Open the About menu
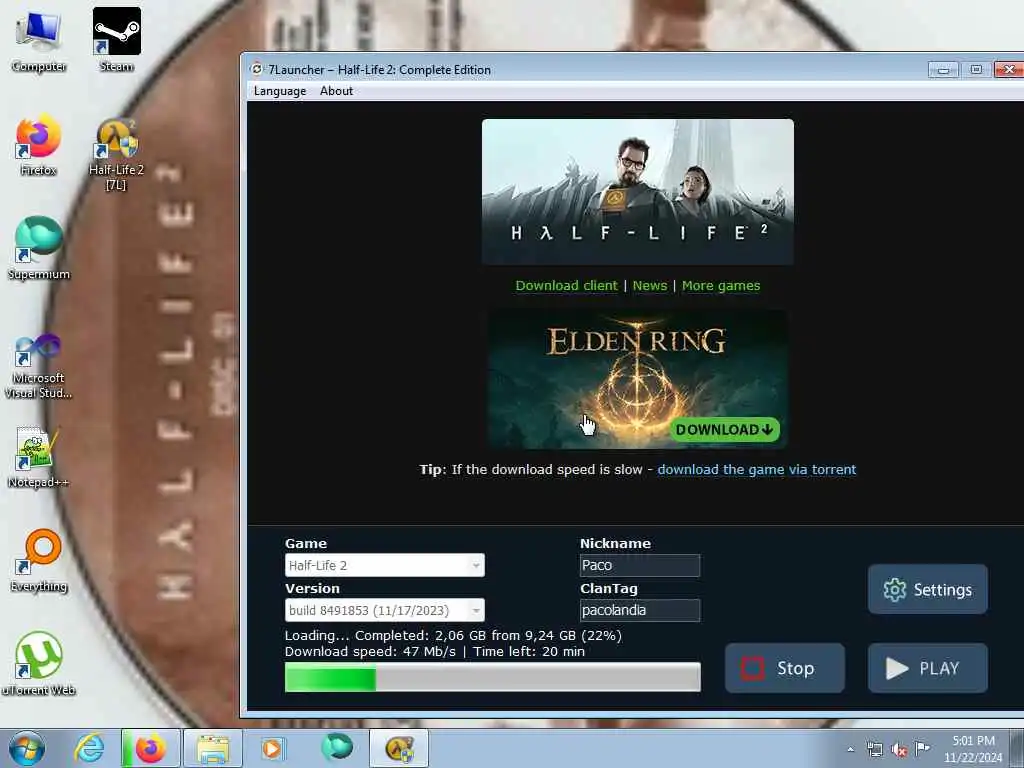This screenshot has width=1024, height=768. coord(336,91)
